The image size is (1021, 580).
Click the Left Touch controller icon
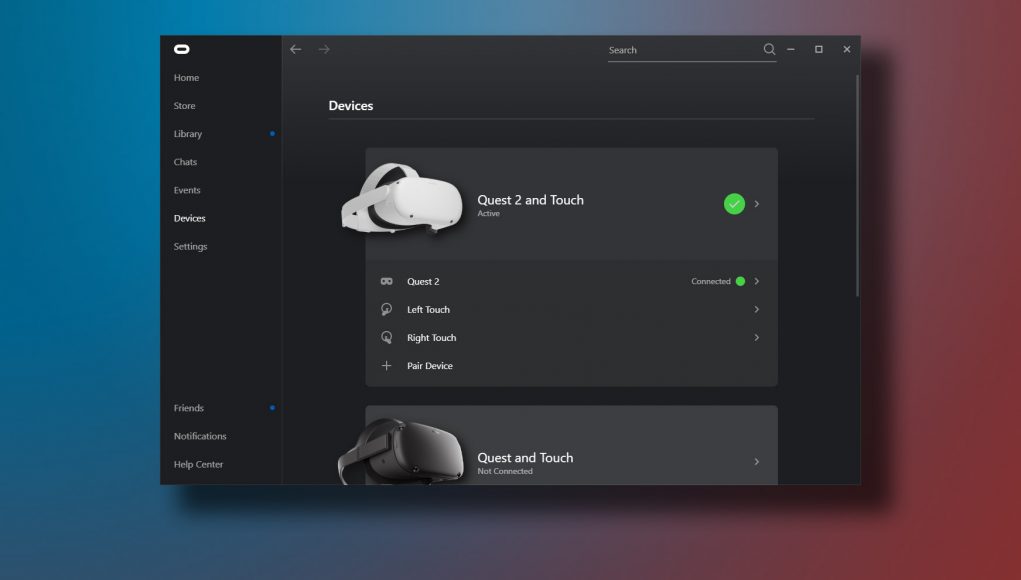(387, 309)
